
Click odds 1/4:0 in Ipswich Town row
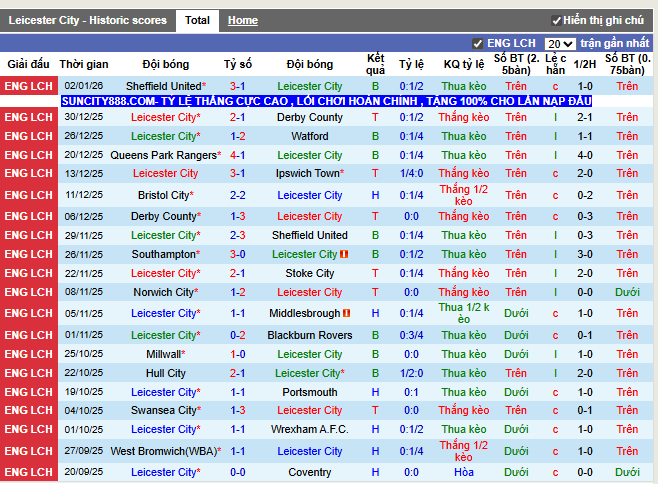pos(411,173)
